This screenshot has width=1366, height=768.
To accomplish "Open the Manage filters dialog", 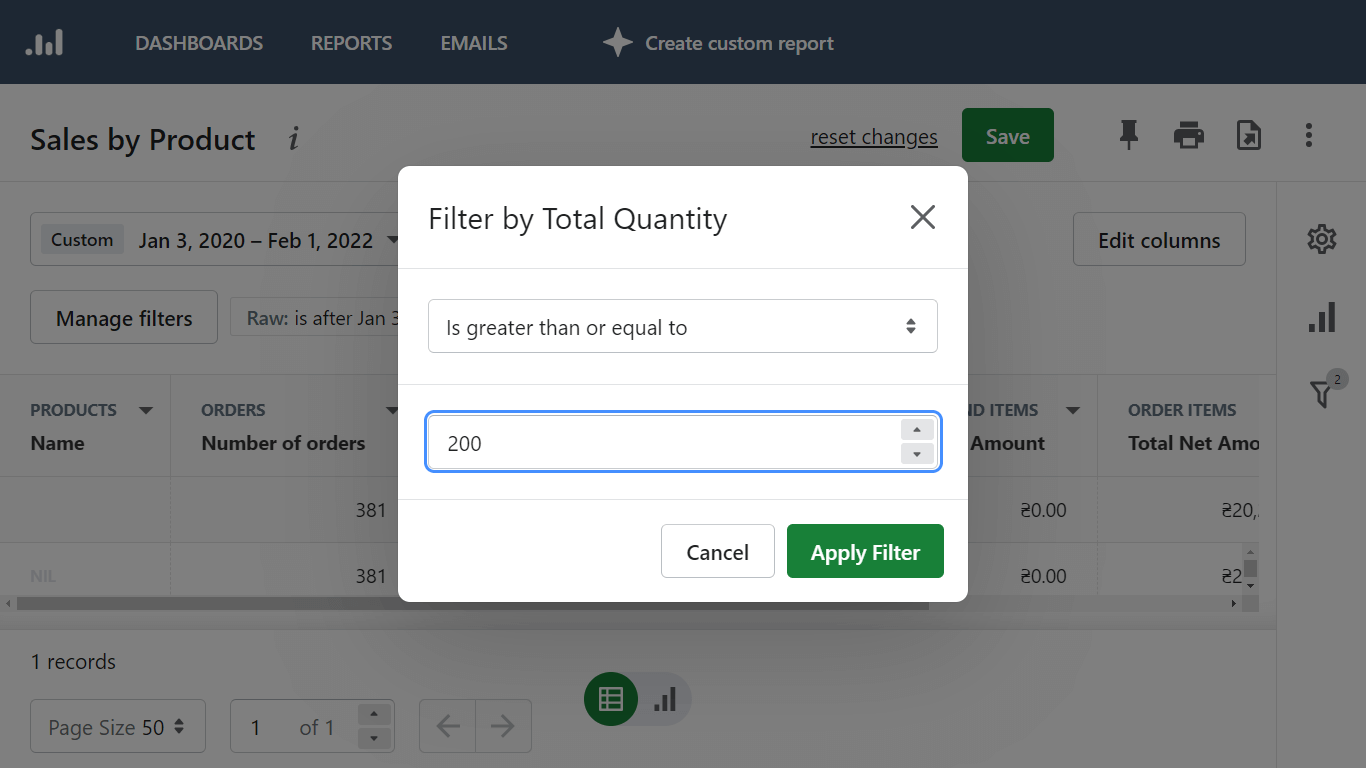I will click(123, 317).
